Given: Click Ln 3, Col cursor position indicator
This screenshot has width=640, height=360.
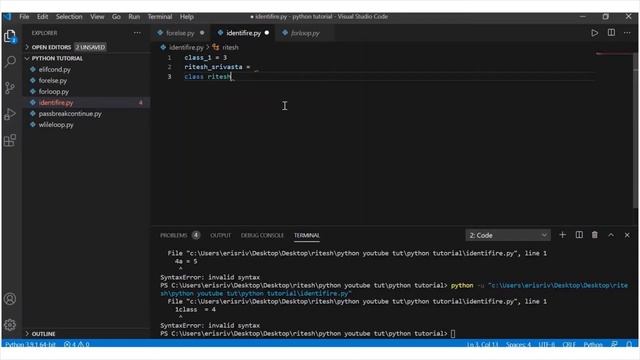Looking at the screenshot, I should click(x=482, y=344).
